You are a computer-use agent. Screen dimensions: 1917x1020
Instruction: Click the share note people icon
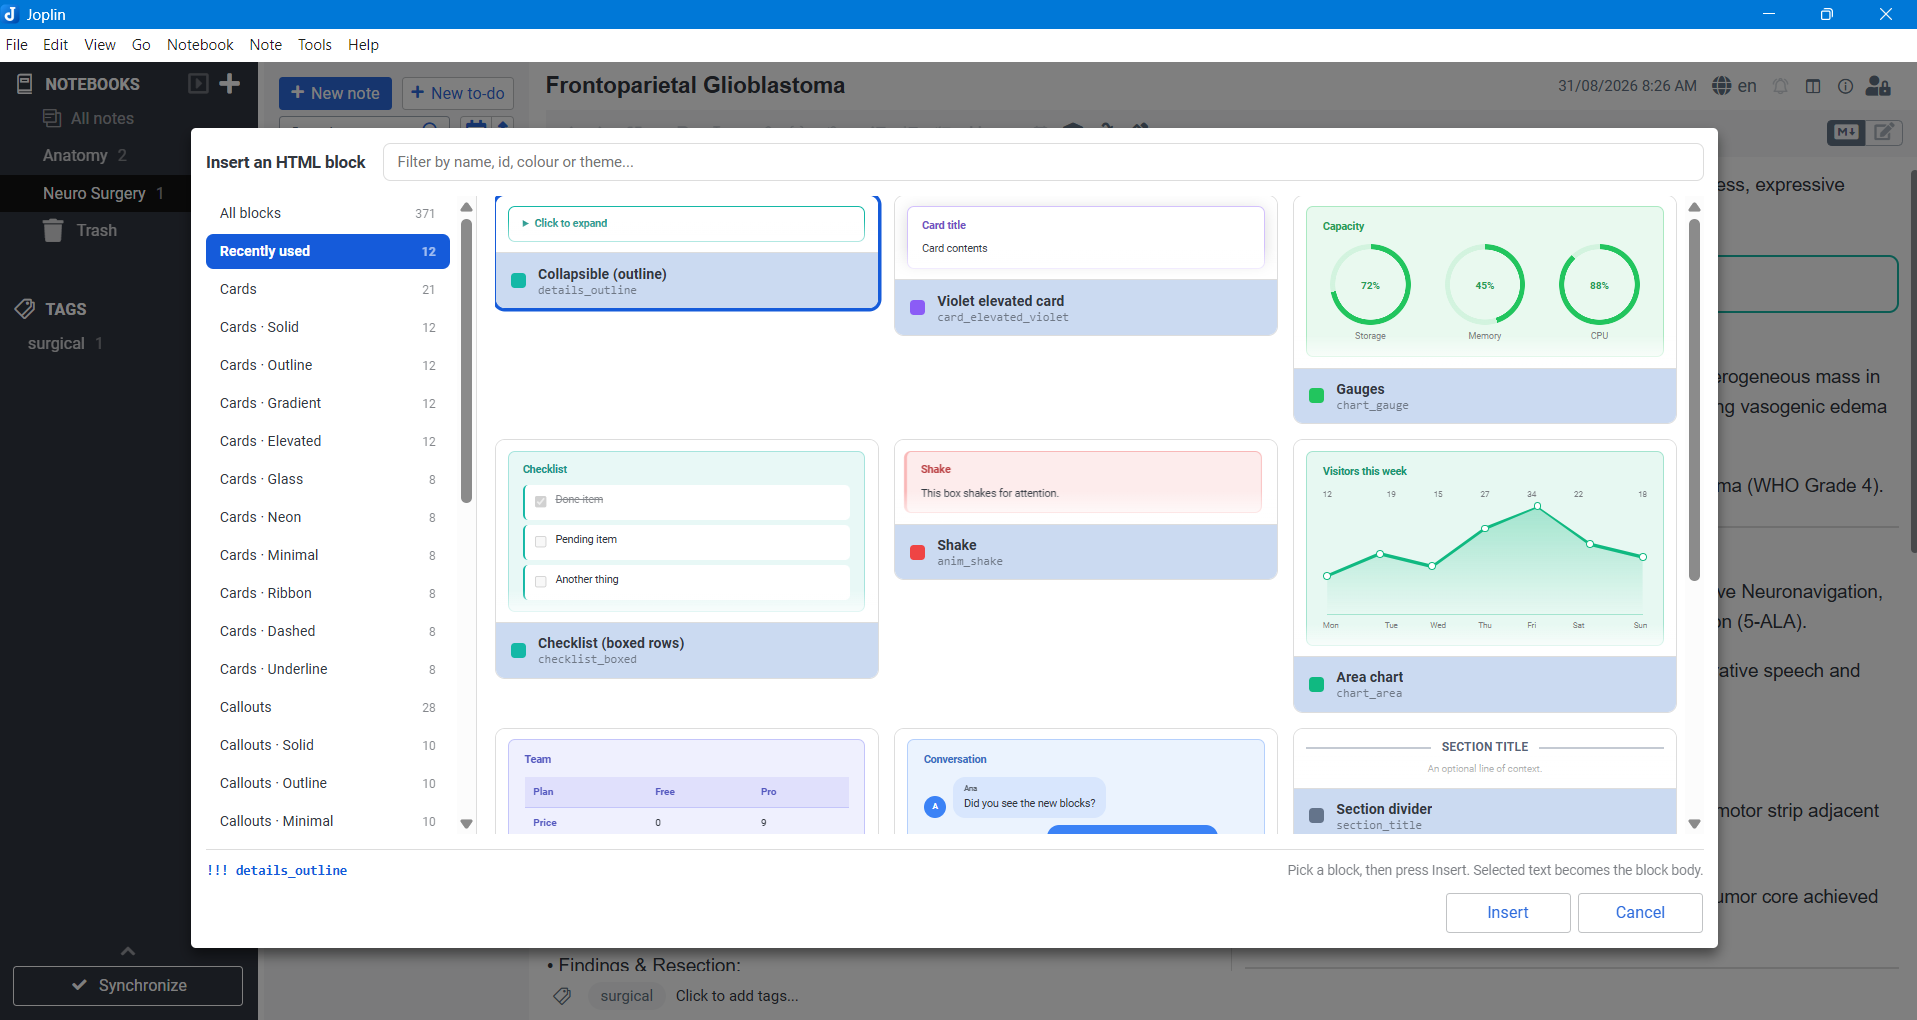pyautogui.click(x=1879, y=86)
